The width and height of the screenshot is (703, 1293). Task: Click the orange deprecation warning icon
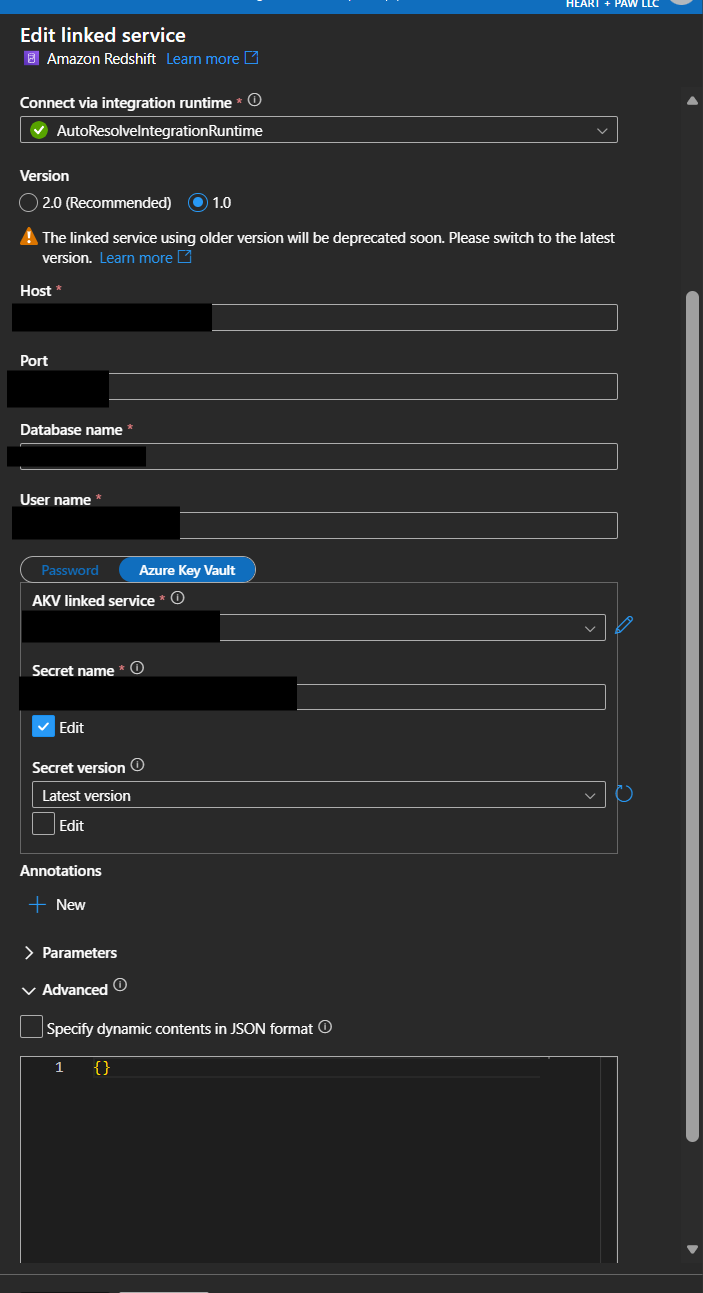(29, 238)
